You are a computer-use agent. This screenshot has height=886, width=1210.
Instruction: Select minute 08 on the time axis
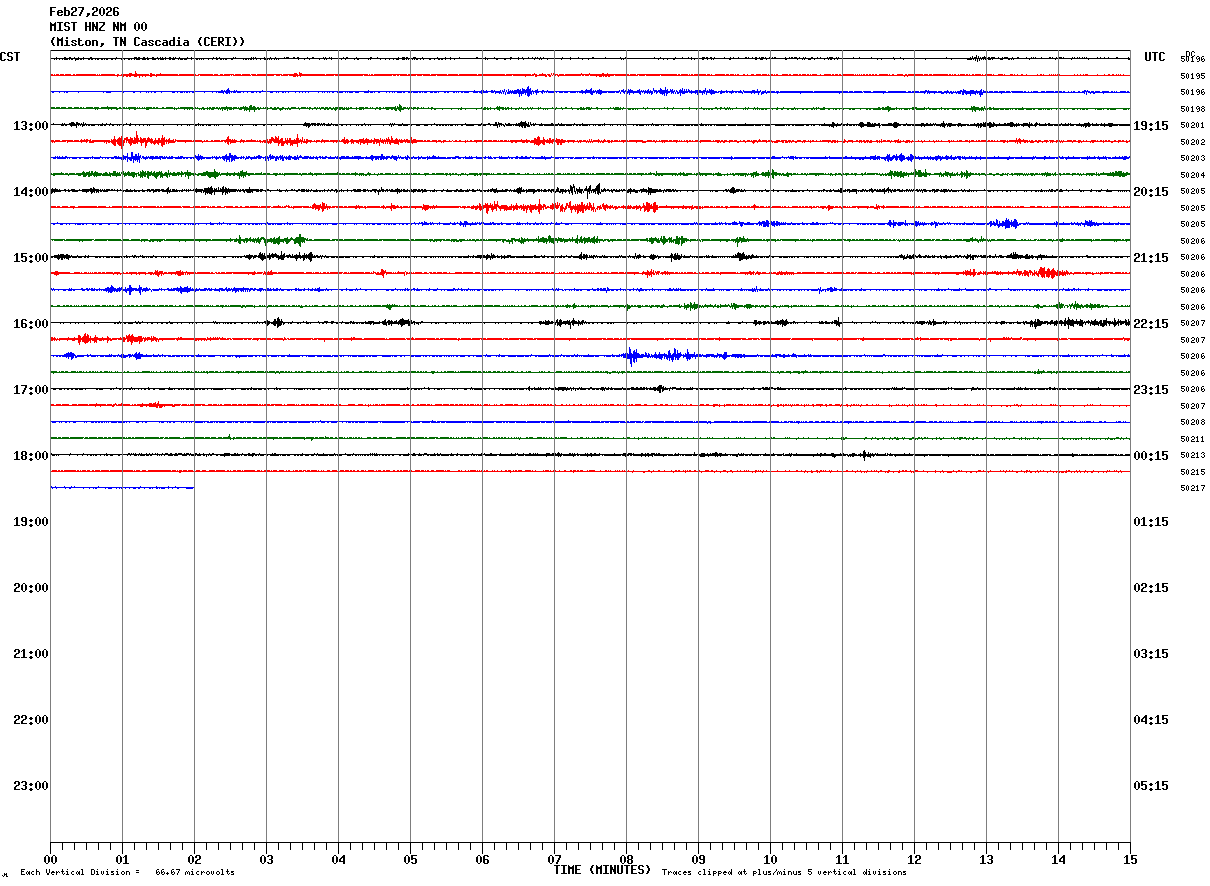click(x=626, y=859)
